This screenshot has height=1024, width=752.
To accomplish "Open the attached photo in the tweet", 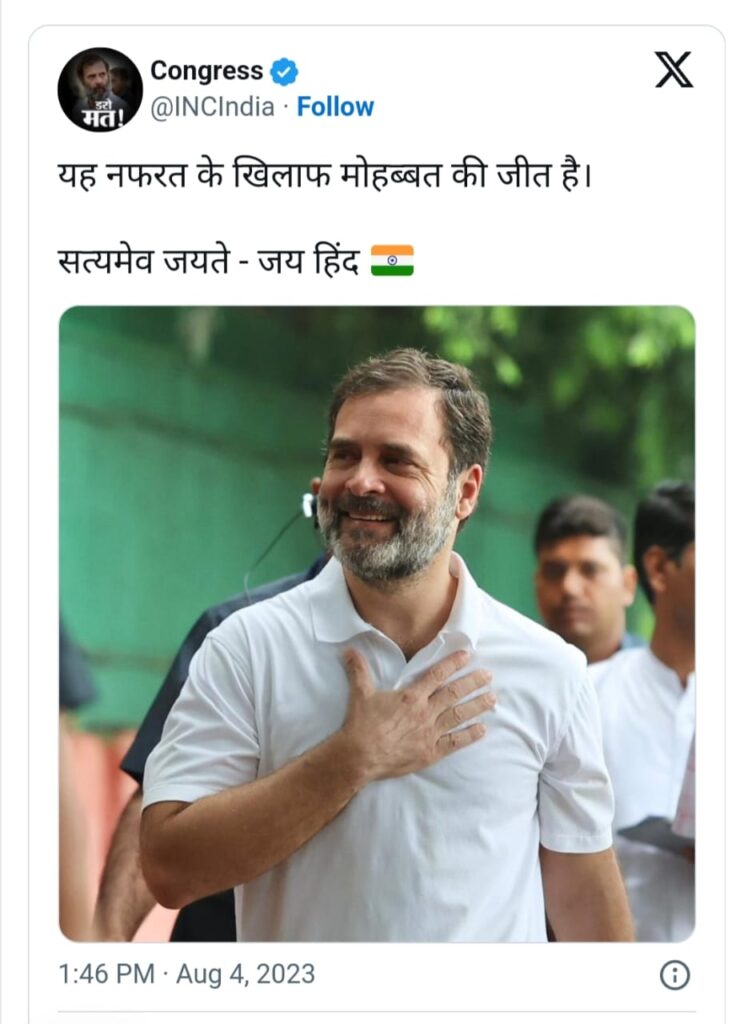I will pos(377,624).
